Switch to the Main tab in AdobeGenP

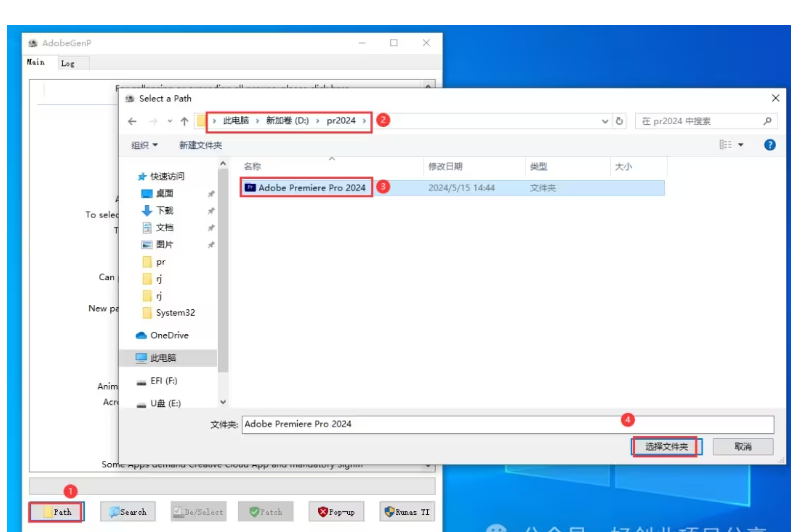click(x=36, y=62)
